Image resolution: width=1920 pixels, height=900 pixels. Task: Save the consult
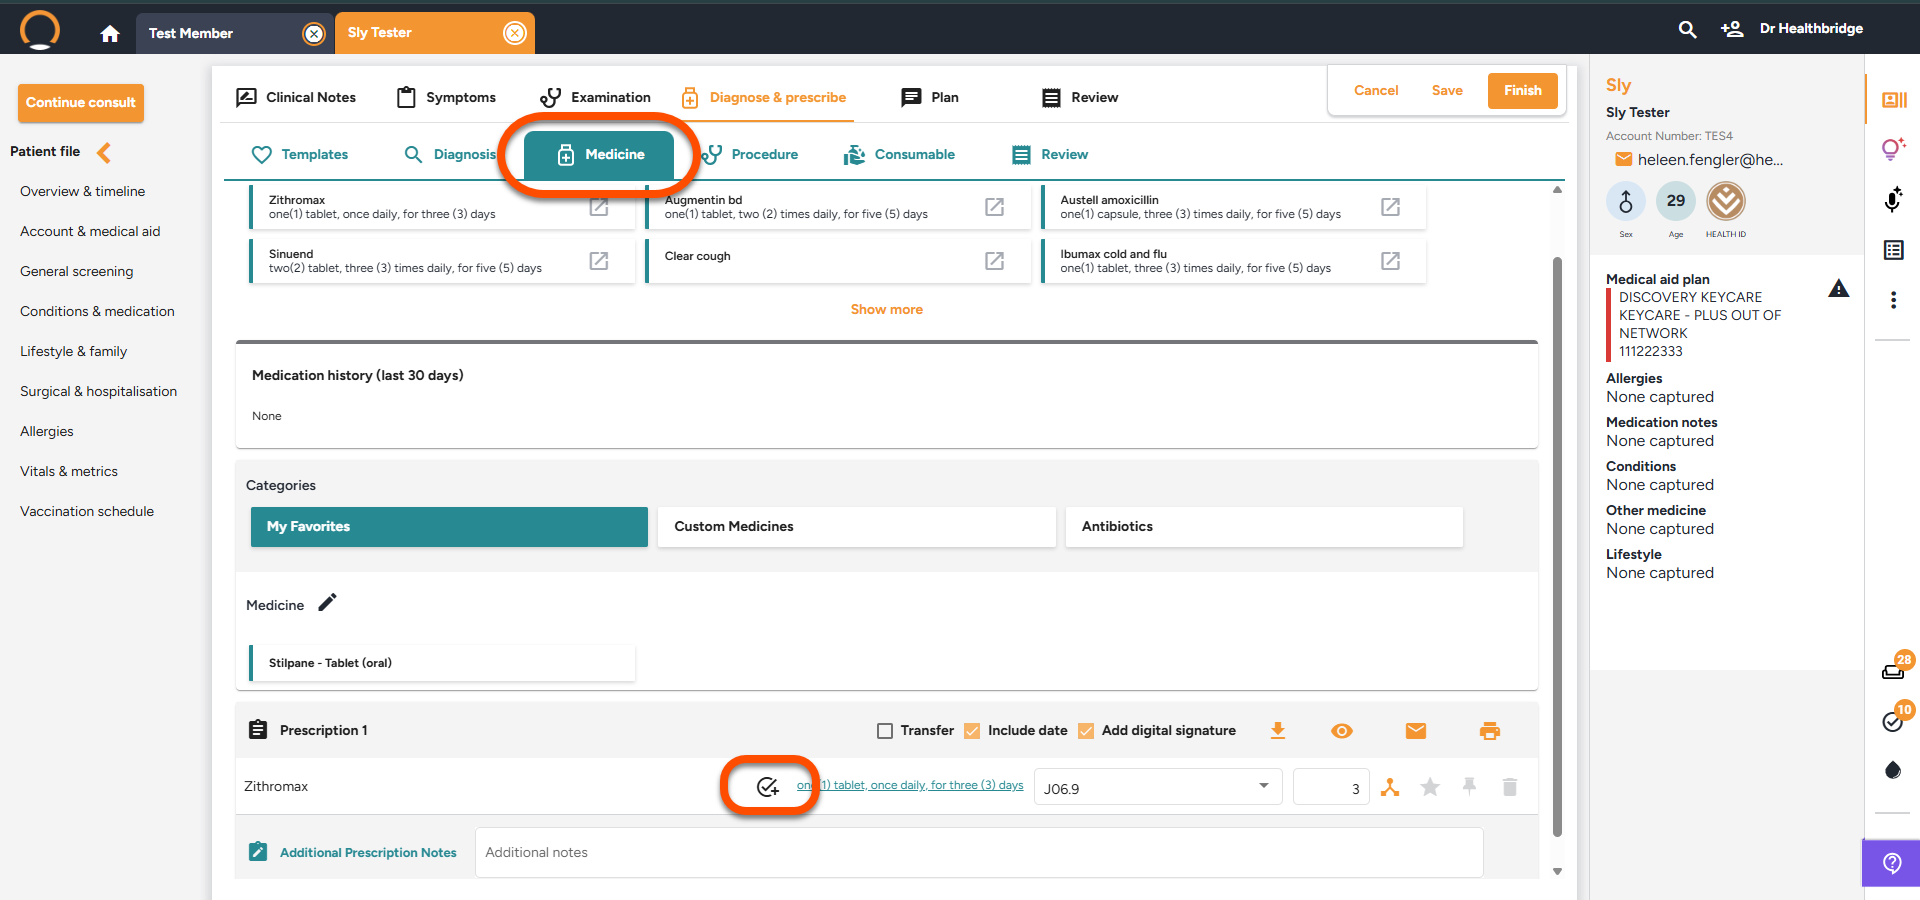click(x=1447, y=90)
